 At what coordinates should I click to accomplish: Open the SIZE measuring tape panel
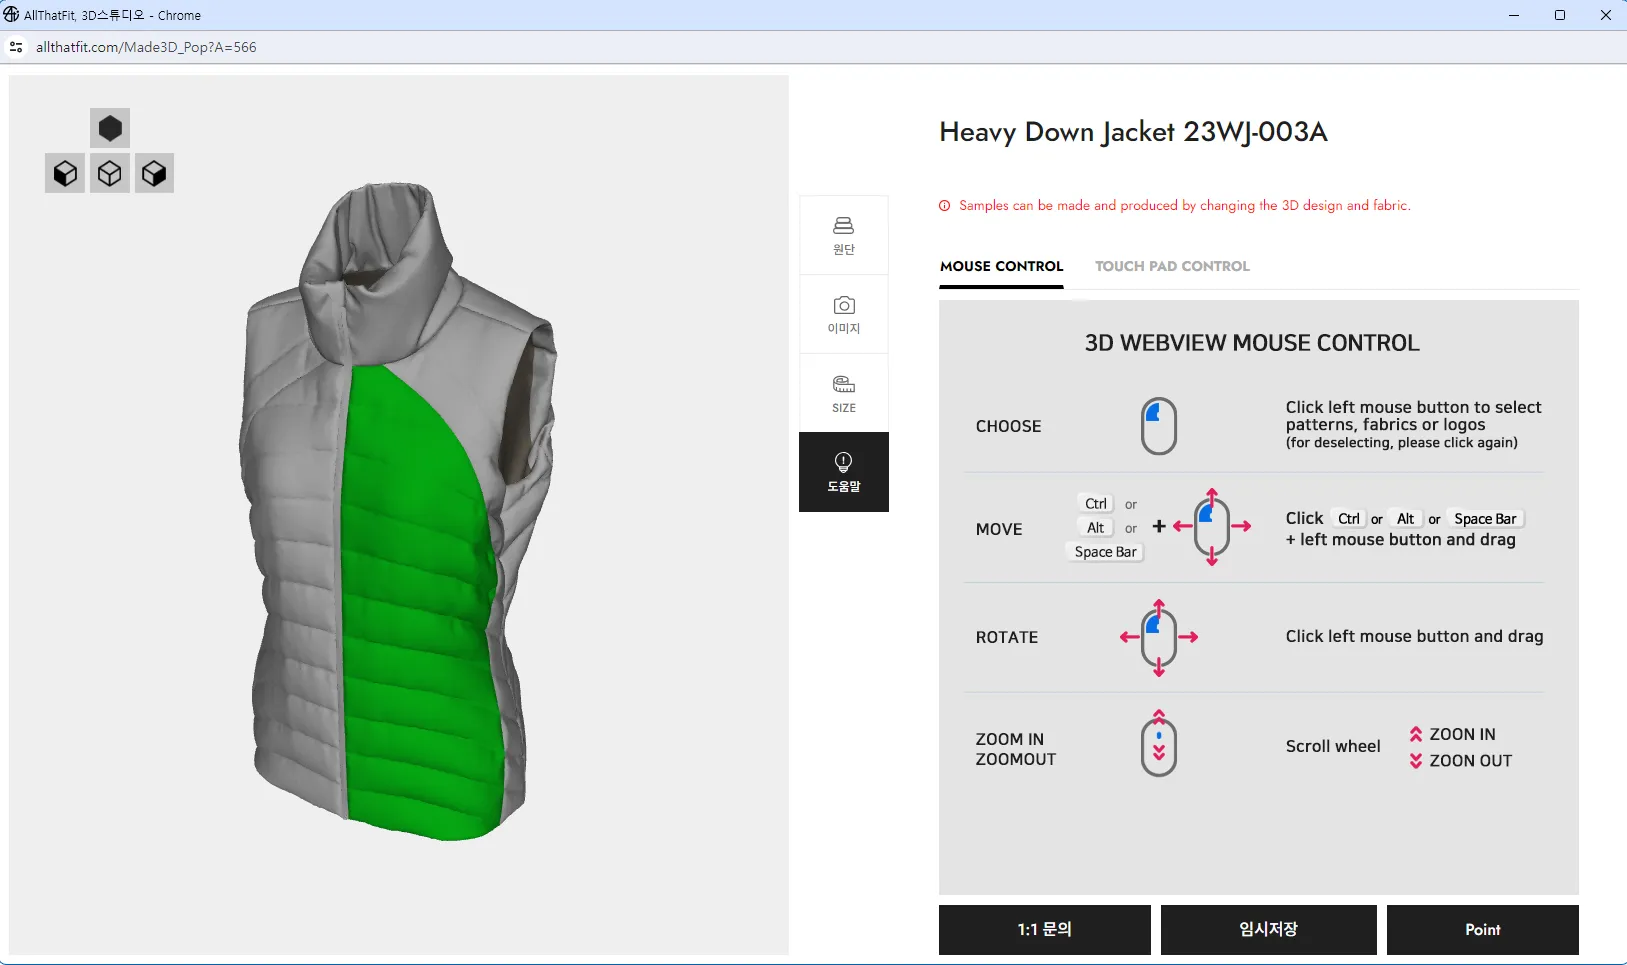tap(844, 393)
